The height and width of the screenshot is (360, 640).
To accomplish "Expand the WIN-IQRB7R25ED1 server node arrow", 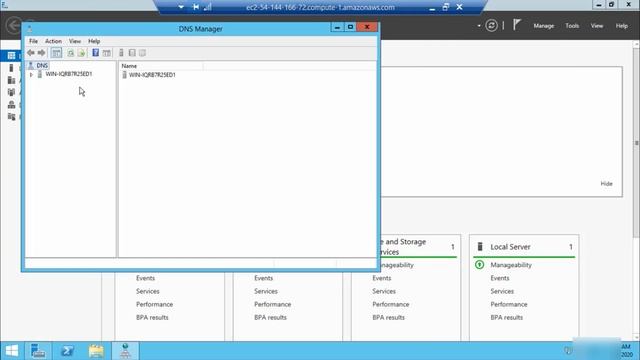I will click(x=31, y=74).
